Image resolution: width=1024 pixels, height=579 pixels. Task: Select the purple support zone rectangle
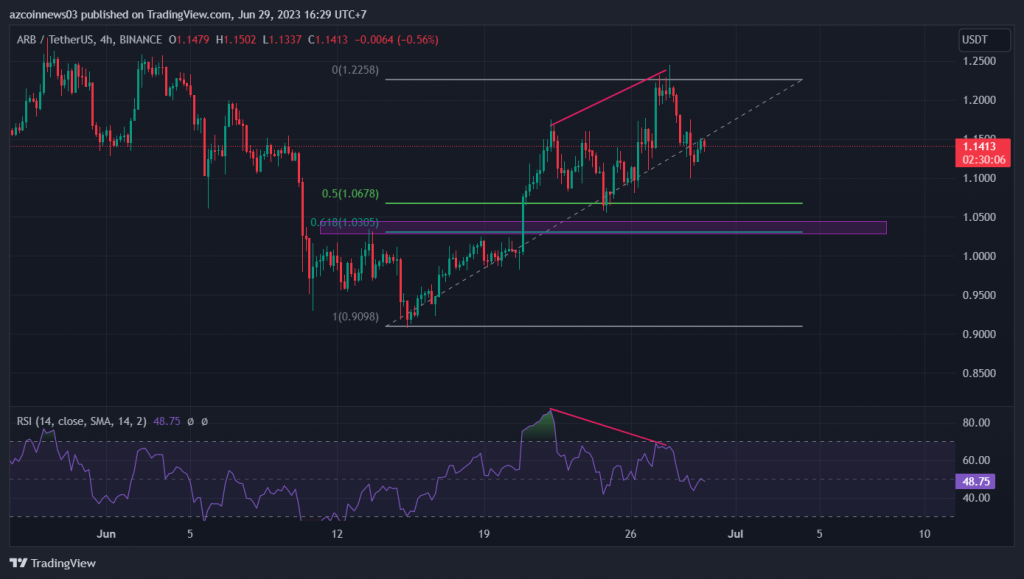pos(603,227)
